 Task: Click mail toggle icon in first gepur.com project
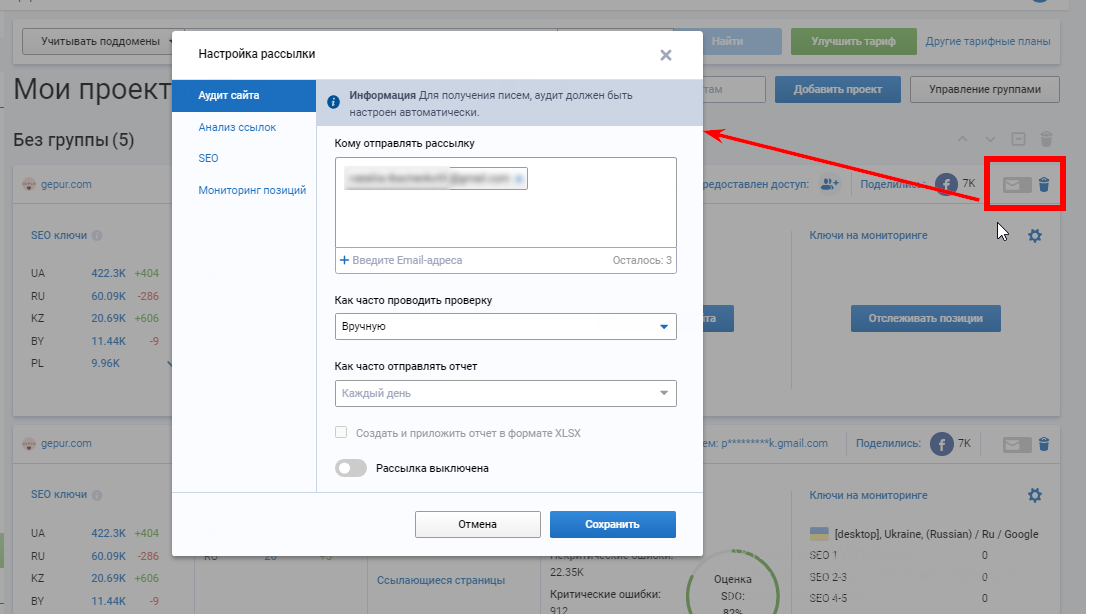(x=1017, y=184)
